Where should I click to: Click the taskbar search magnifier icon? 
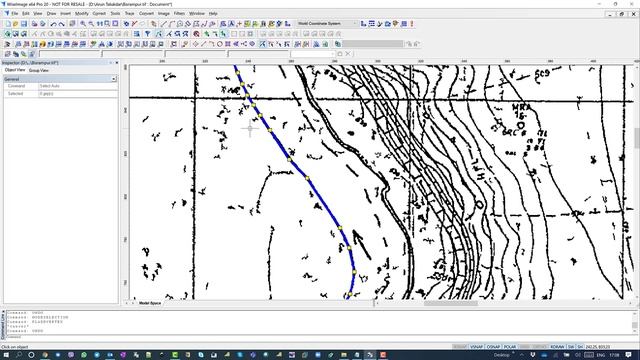19,355
